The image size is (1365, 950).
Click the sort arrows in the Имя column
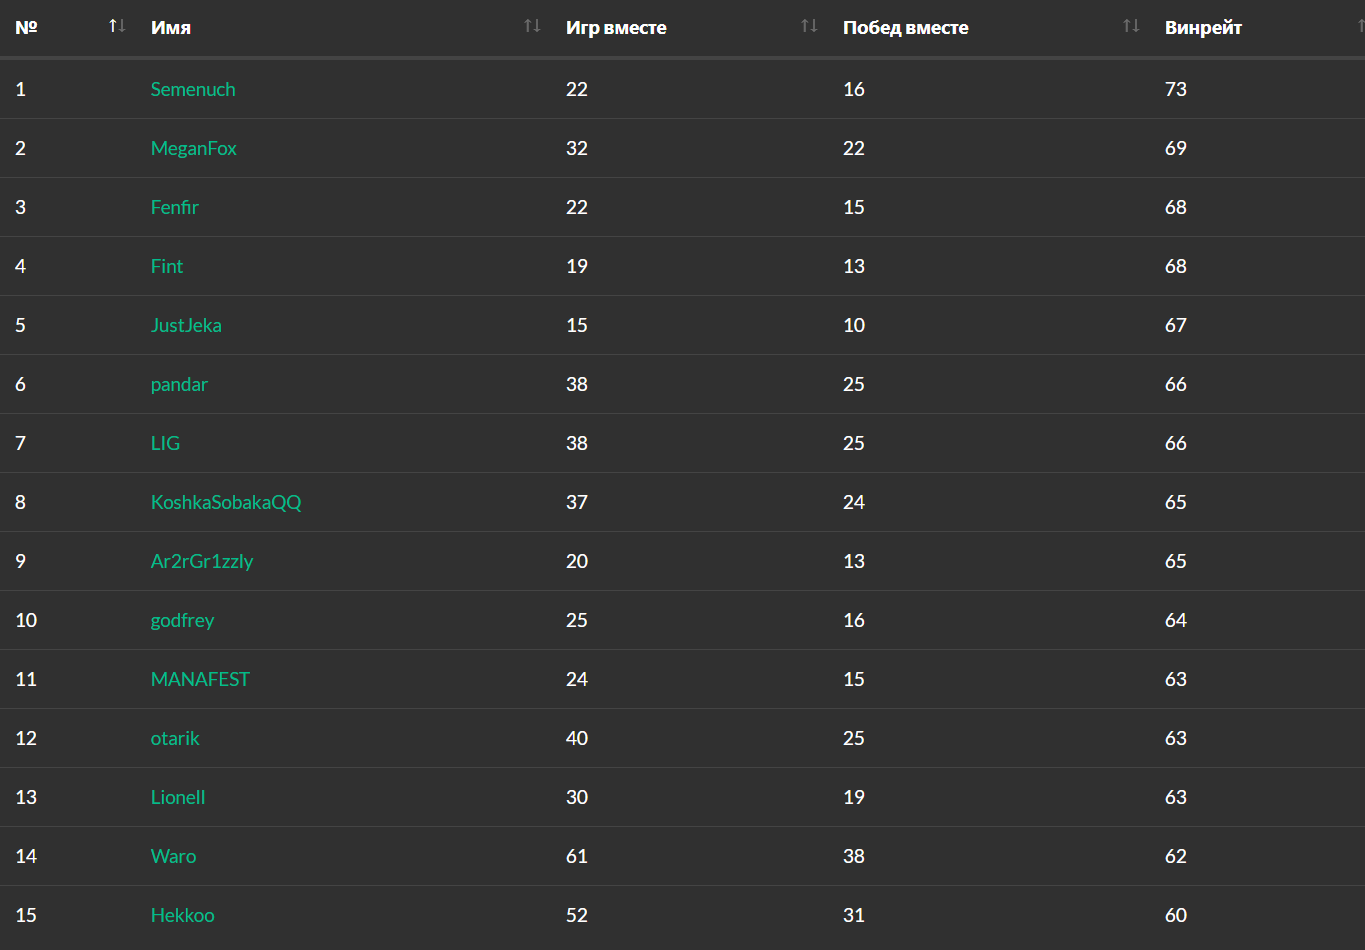pos(532,26)
